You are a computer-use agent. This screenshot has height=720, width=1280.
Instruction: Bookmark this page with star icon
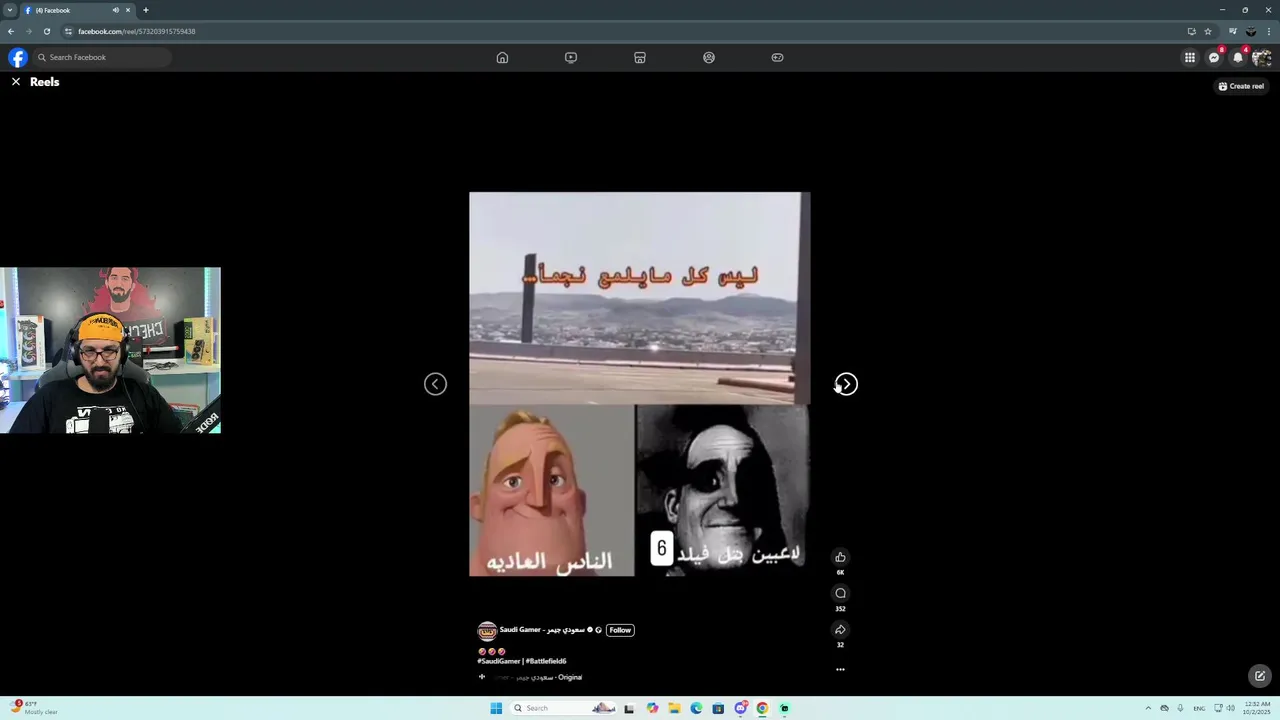(1208, 31)
